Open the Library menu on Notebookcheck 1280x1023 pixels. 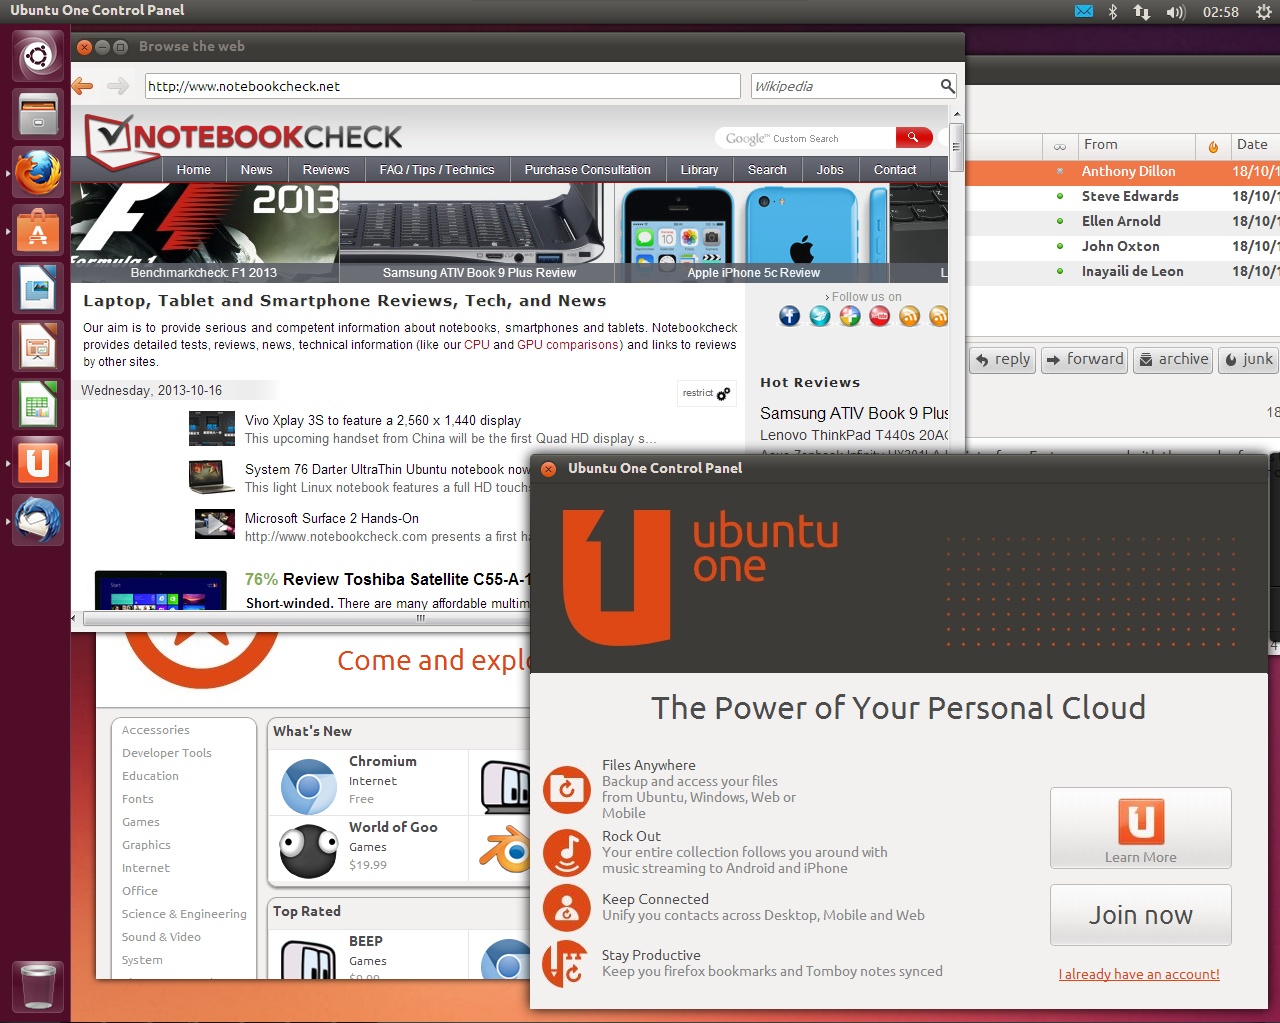pyautogui.click(x=699, y=170)
